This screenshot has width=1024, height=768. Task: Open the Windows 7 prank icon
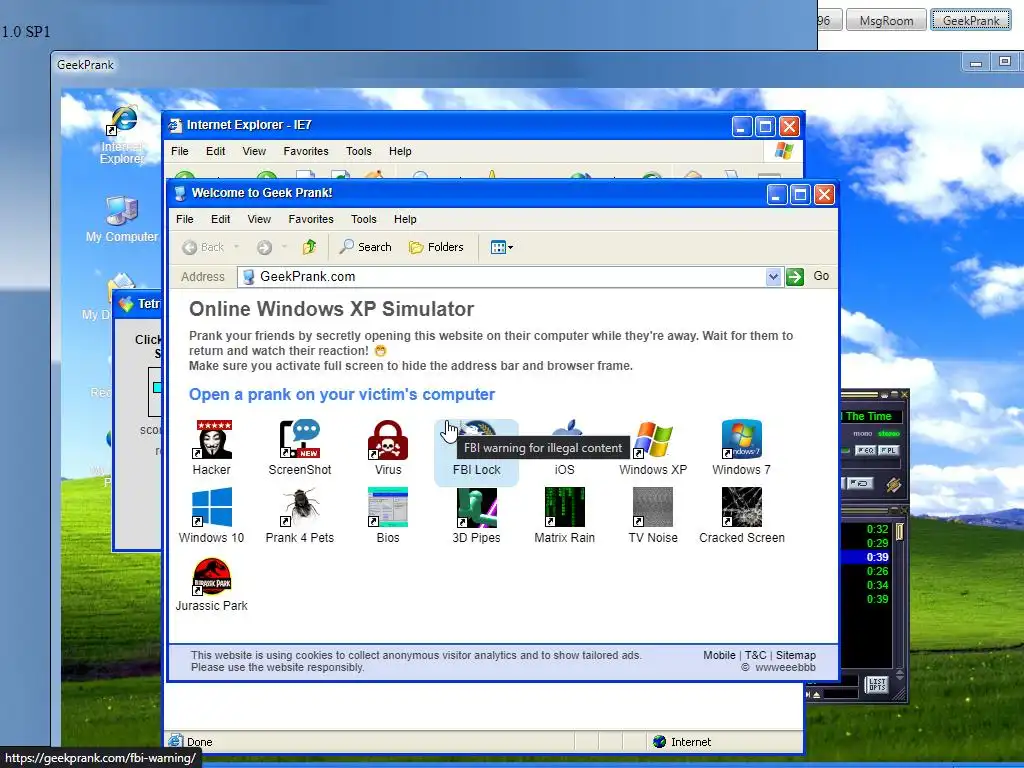[x=741, y=447]
